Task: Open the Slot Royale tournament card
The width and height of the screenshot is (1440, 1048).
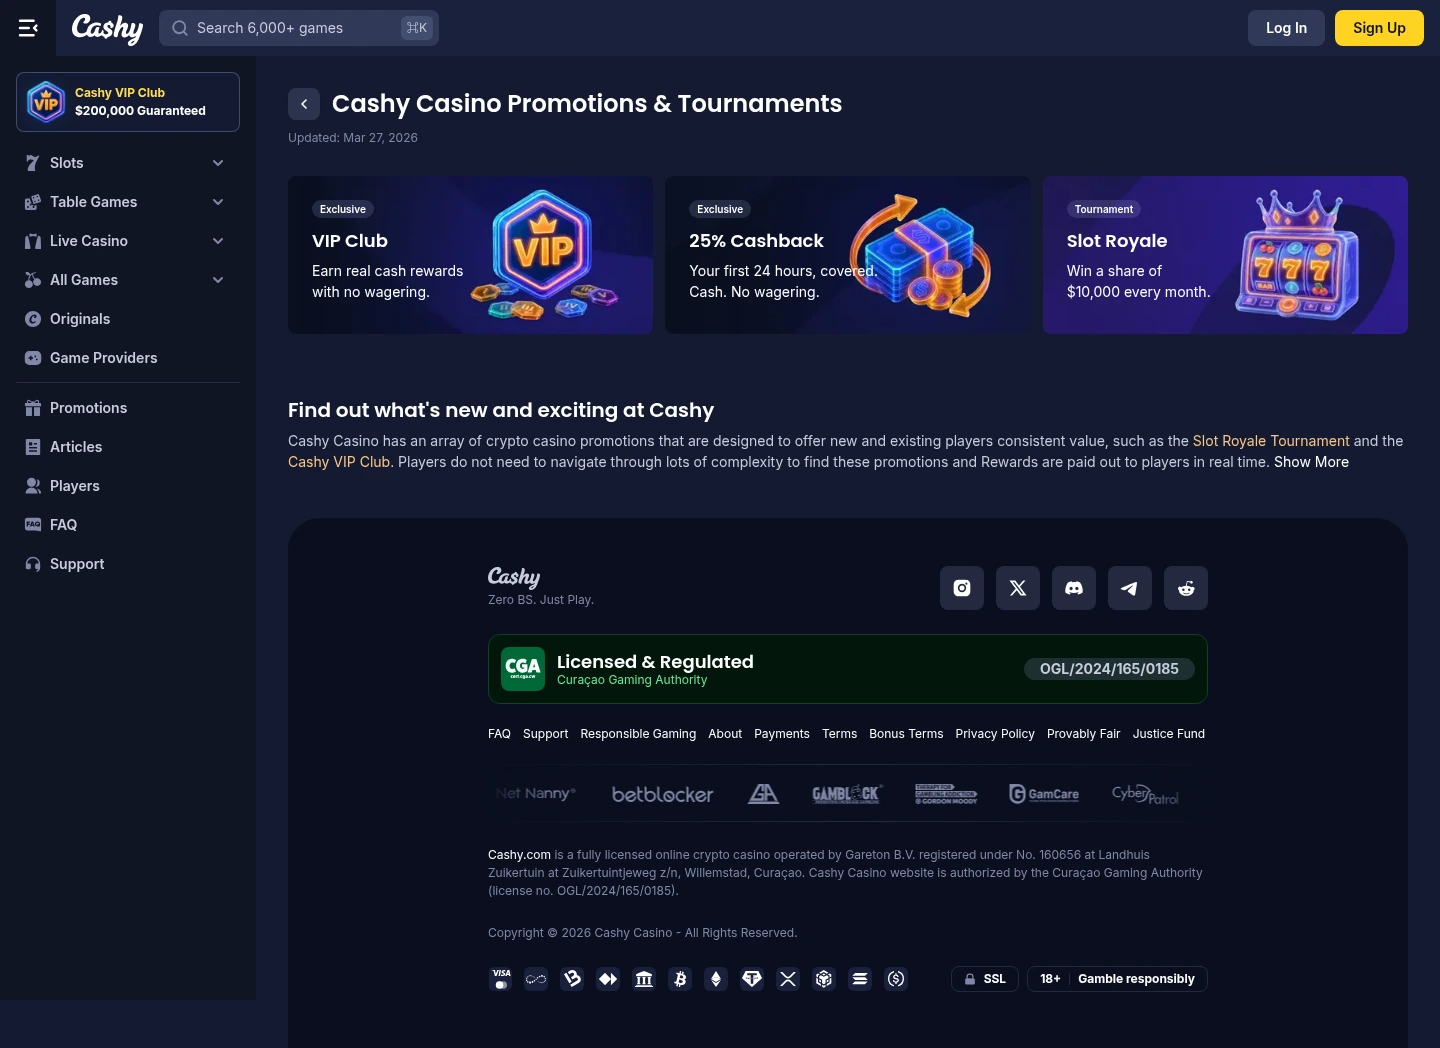Action: click(1225, 255)
